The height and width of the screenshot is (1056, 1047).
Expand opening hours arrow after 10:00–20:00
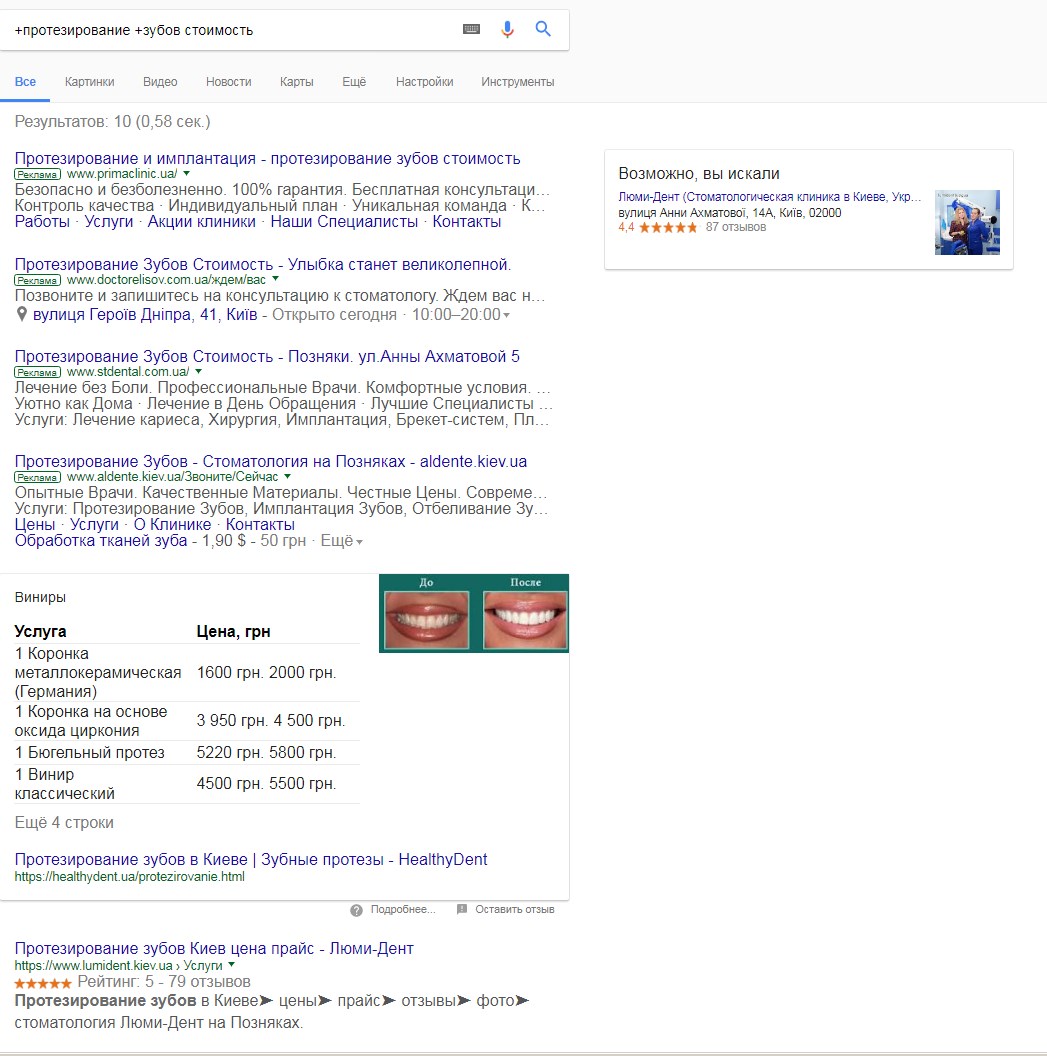[x=506, y=315]
